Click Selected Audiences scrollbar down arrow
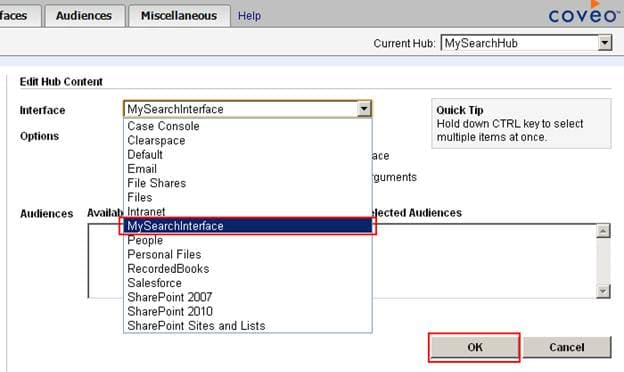 pyautogui.click(x=603, y=291)
